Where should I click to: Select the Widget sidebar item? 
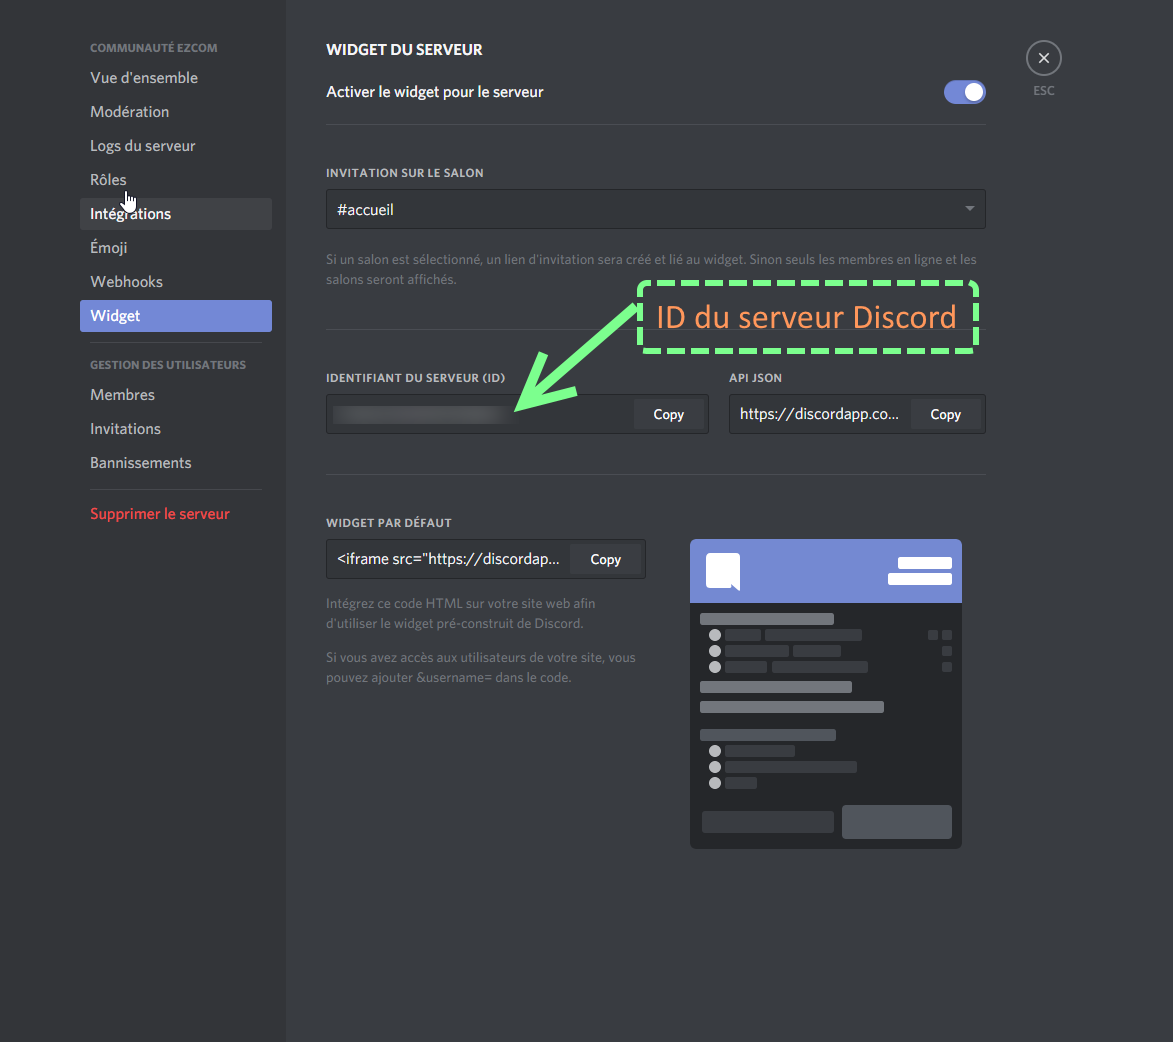116,316
